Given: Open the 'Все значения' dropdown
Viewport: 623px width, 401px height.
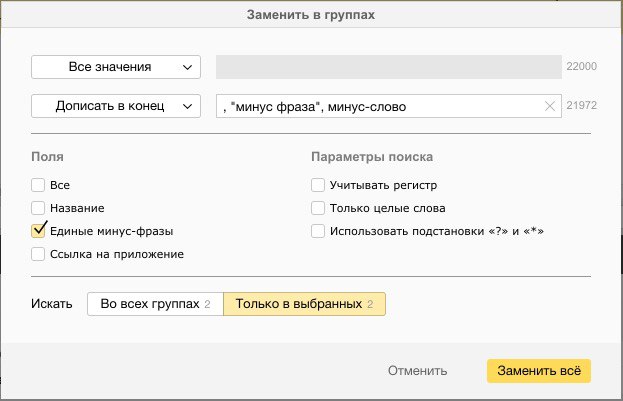Looking at the screenshot, I should (116, 67).
